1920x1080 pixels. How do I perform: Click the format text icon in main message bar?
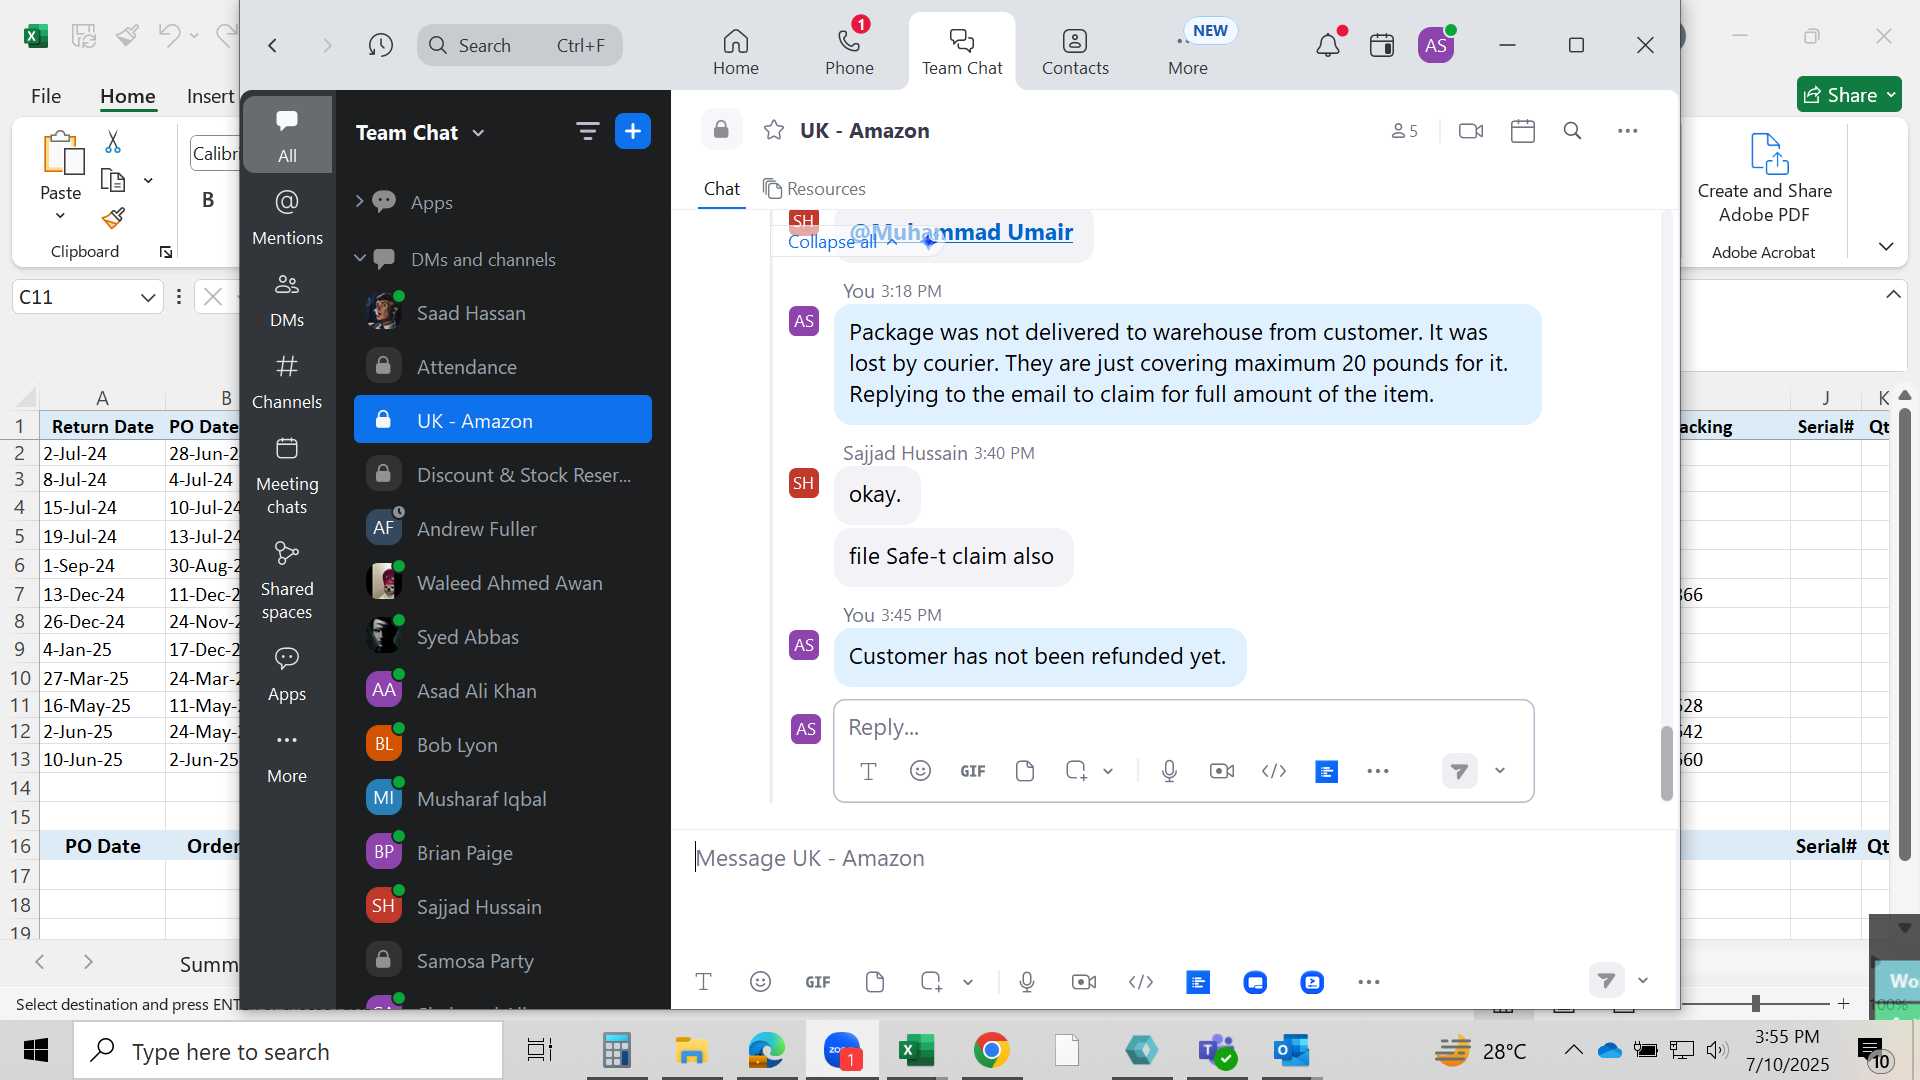point(703,981)
